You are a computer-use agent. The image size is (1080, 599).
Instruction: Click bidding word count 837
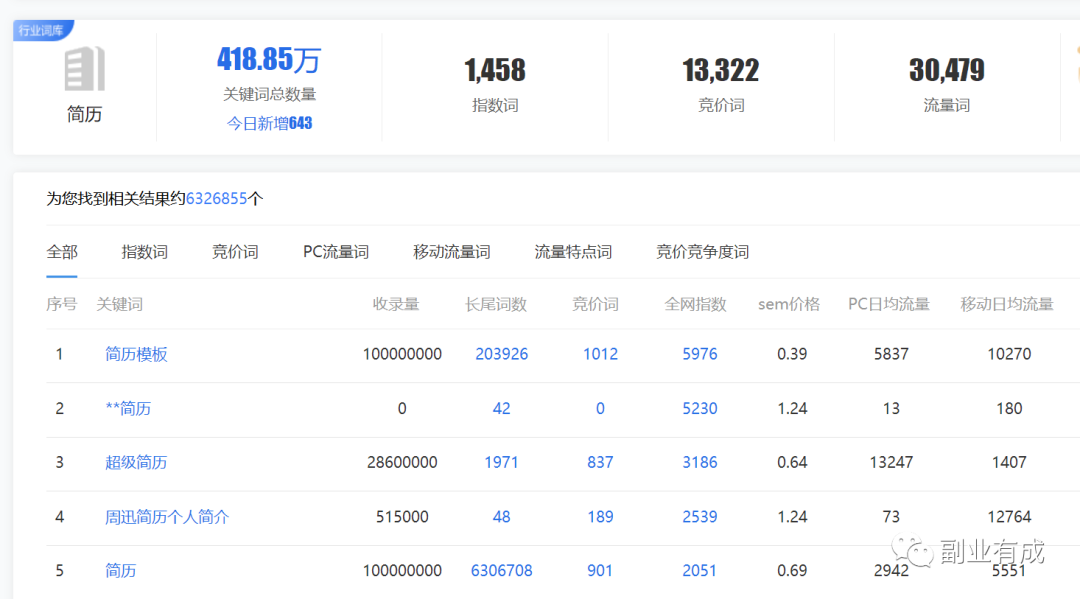(x=601, y=462)
